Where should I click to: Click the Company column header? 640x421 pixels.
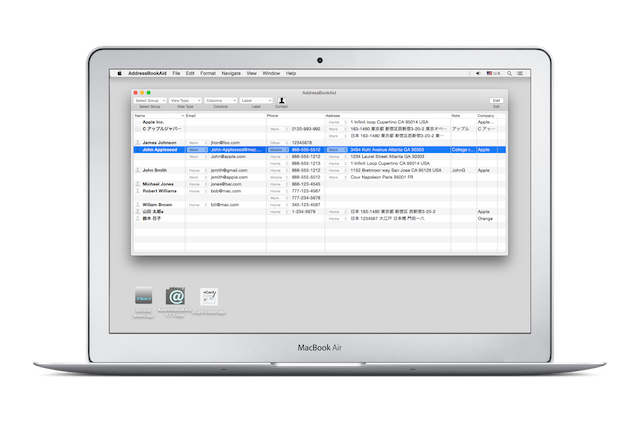pyautogui.click(x=487, y=116)
